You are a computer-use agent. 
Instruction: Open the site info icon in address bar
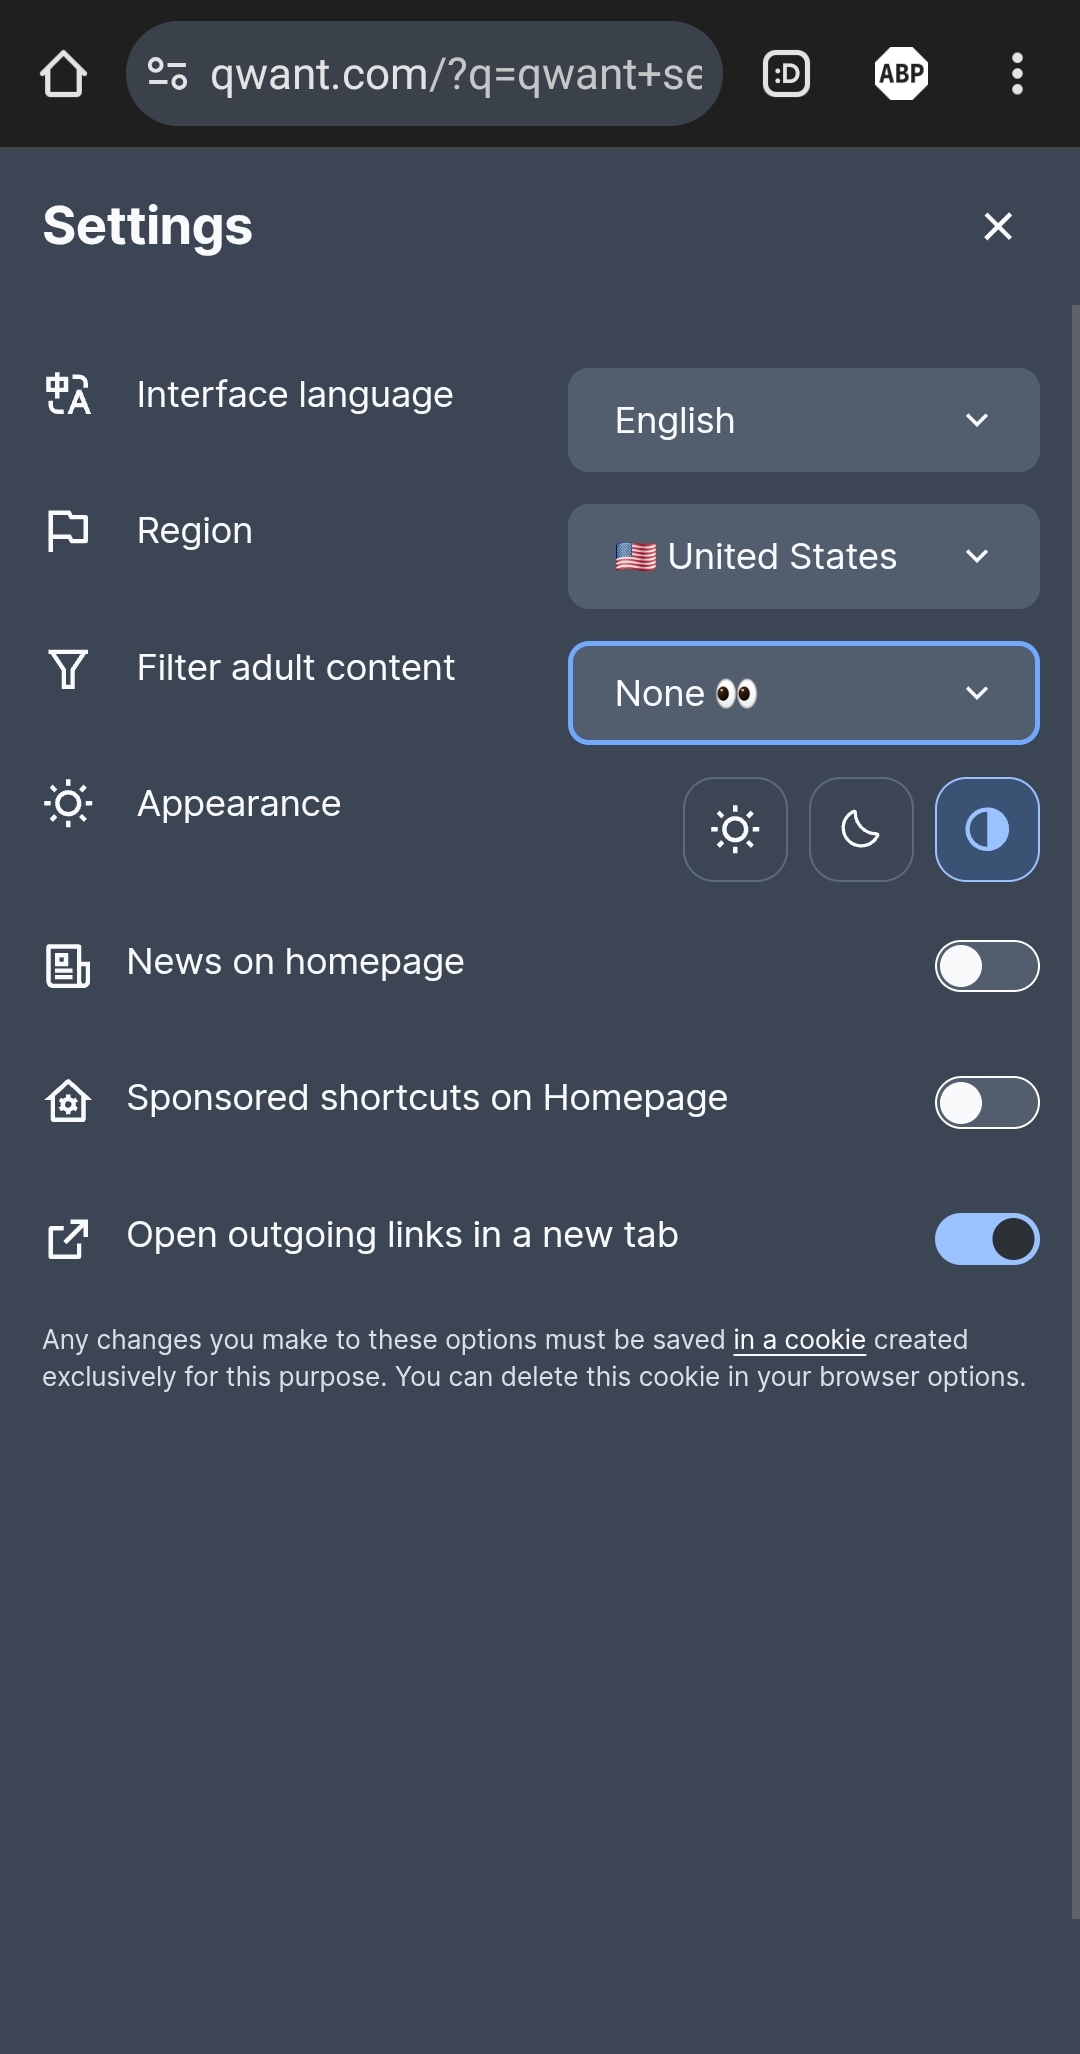(167, 74)
